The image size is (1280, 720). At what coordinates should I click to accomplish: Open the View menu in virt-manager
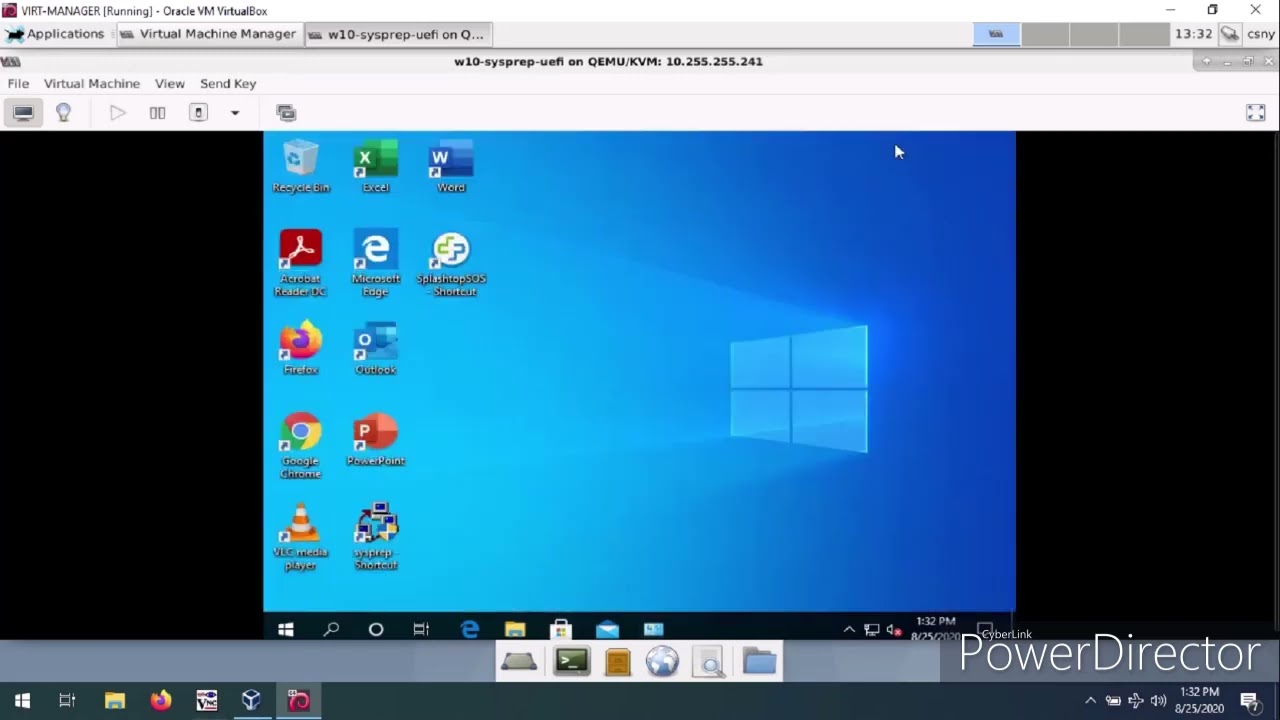[170, 83]
